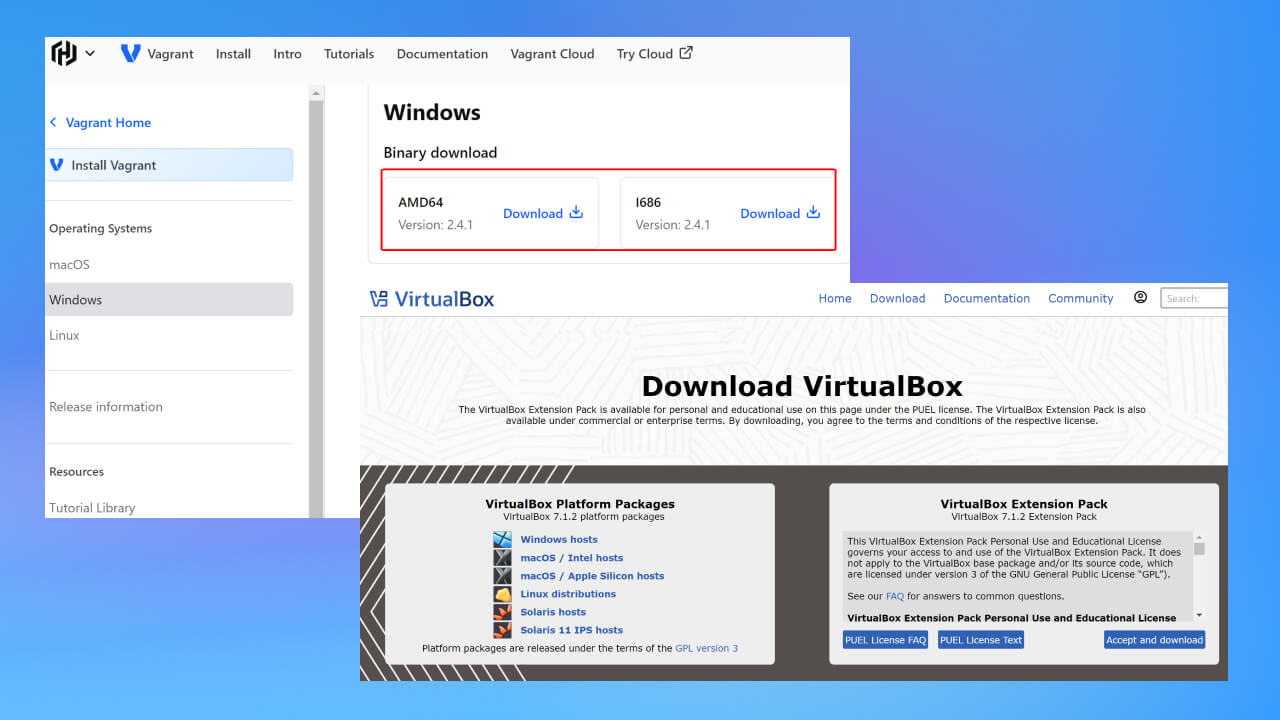Open the Vagrant Cloud menu item

tap(552, 54)
